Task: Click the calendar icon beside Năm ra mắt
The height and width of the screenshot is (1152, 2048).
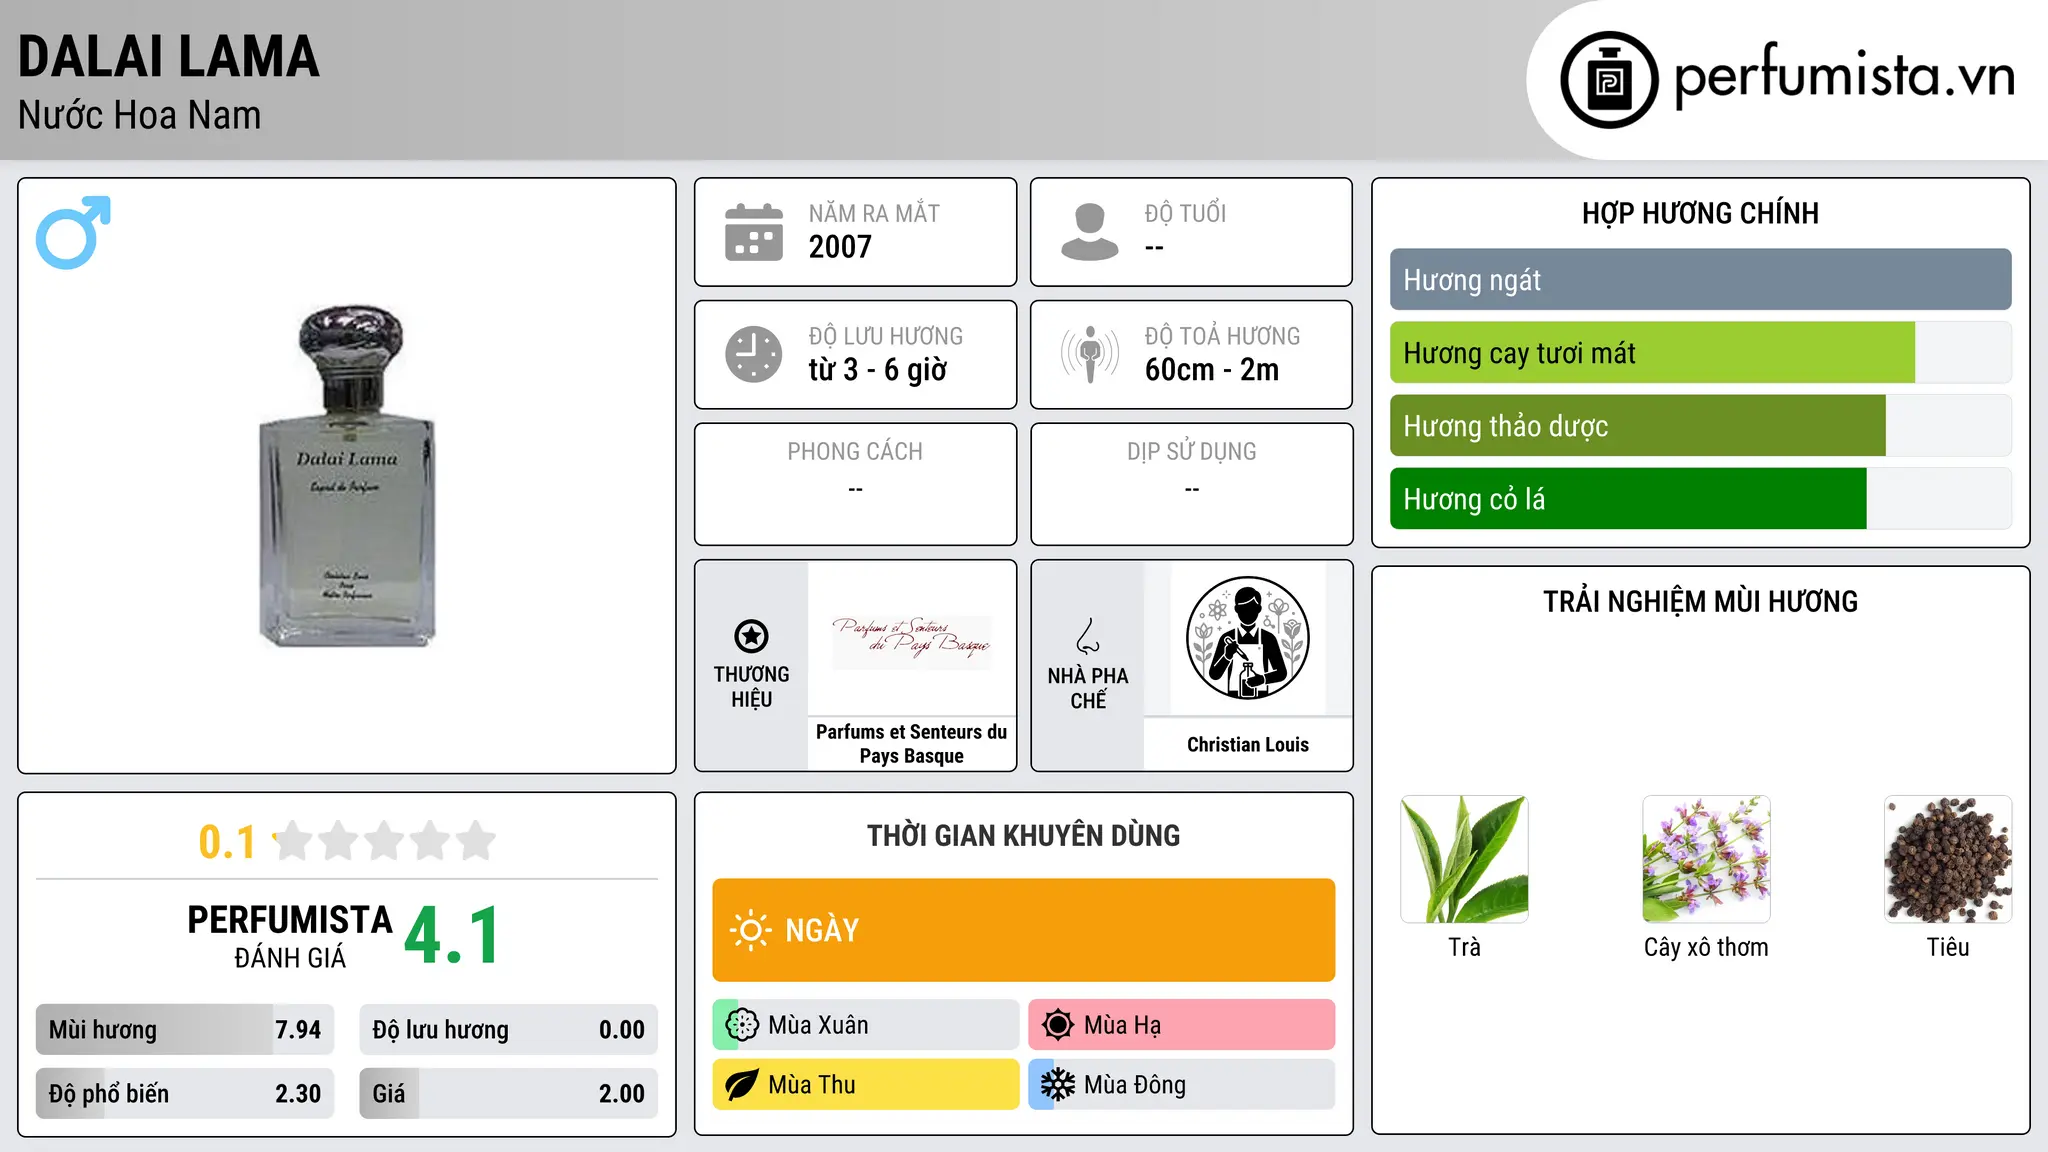Action: 754,232
